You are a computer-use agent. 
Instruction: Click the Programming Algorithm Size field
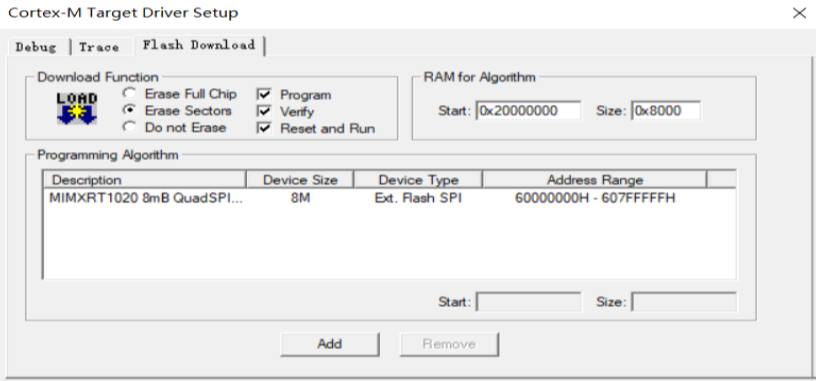click(x=684, y=302)
